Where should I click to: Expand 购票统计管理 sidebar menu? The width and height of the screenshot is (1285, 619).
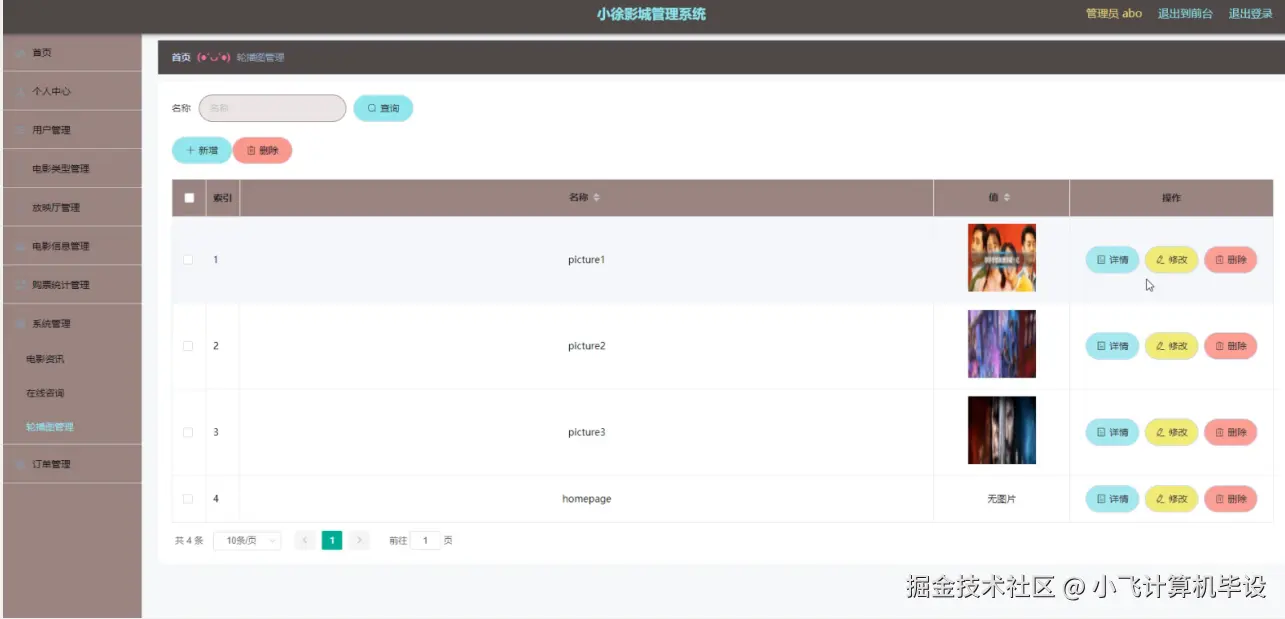[x=72, y=285]
